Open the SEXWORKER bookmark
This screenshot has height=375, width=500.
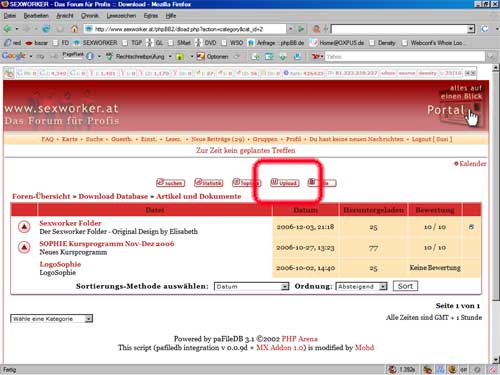pyautogui.click(x=95, y=43)
